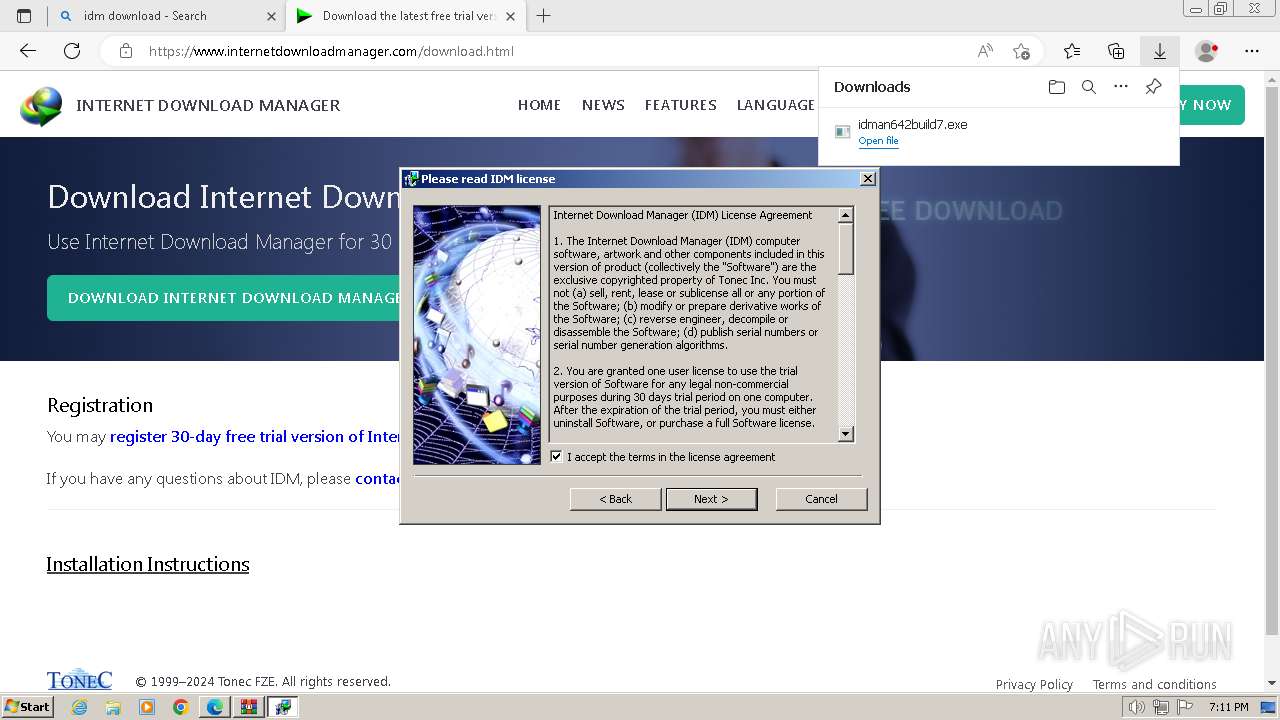
Task: Add this page to favorites
Action: (1021, 51)
